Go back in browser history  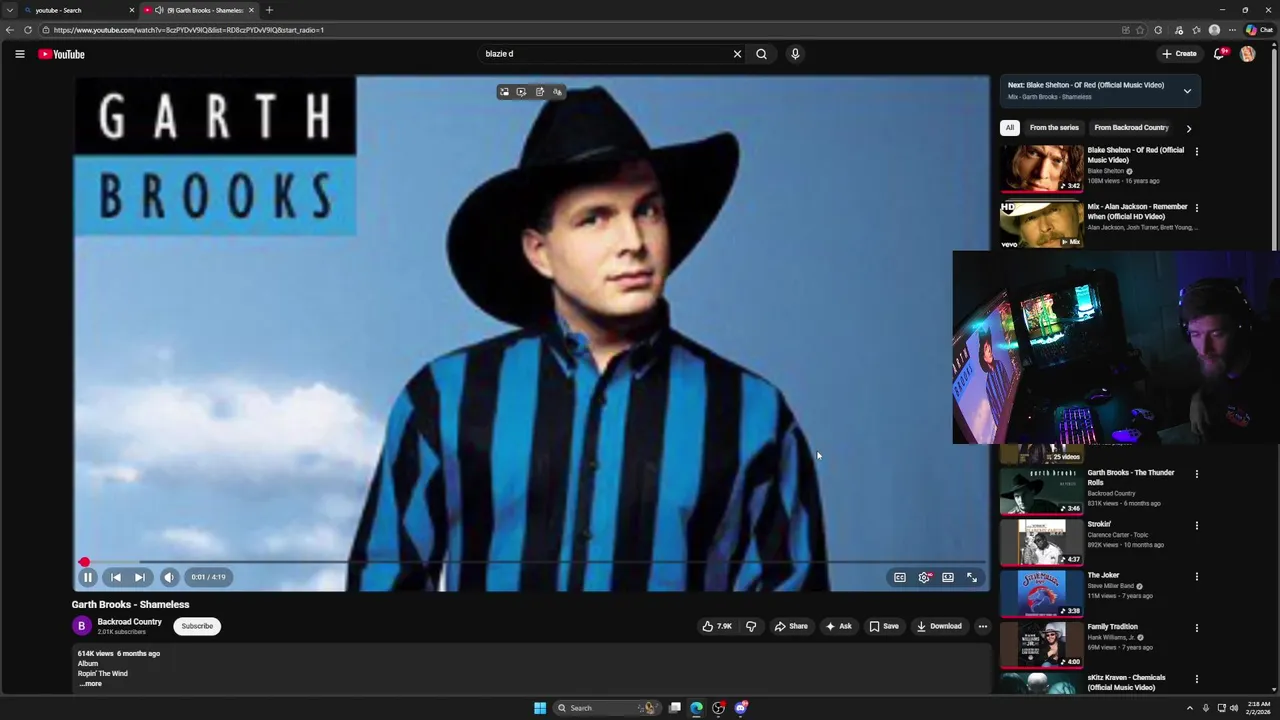tap(10, 30)
